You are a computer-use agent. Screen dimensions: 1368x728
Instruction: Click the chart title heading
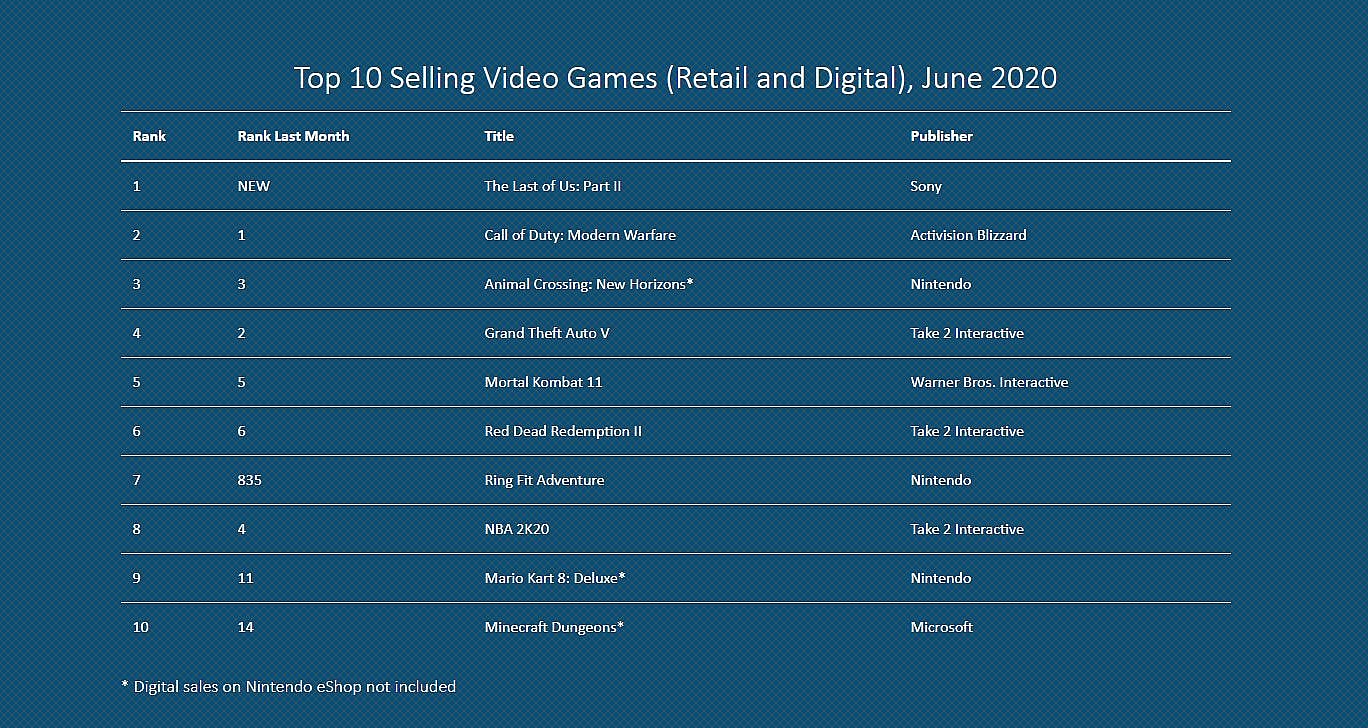675,78
